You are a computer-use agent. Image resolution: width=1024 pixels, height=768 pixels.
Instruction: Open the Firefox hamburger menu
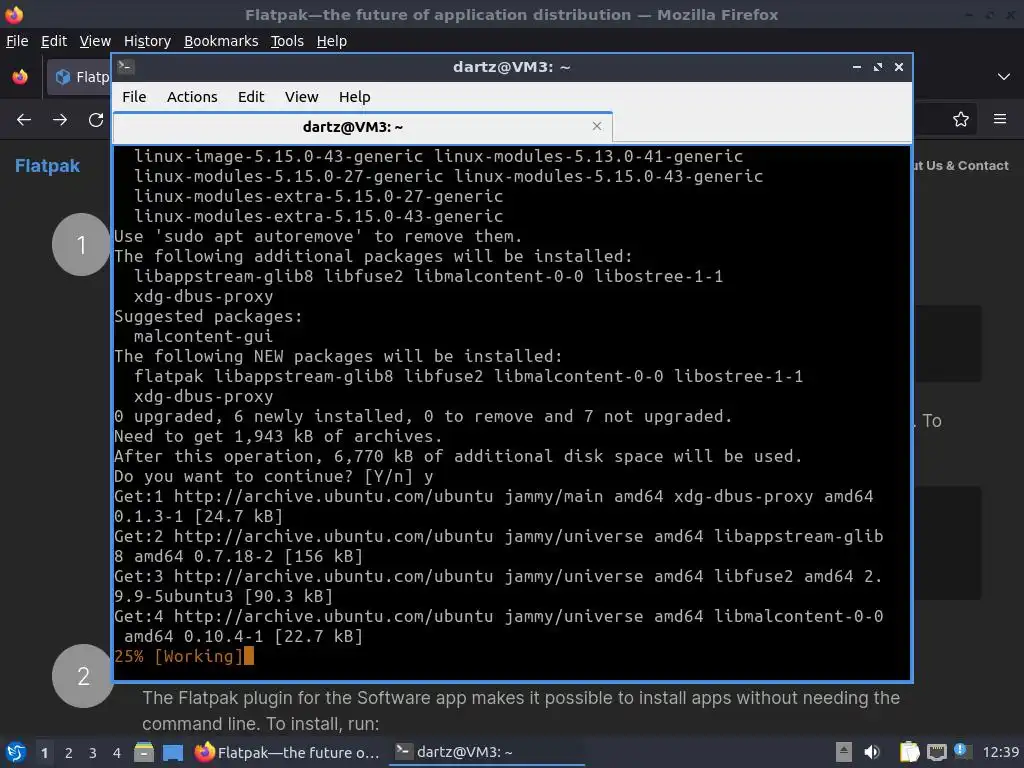coord(1000,119)
